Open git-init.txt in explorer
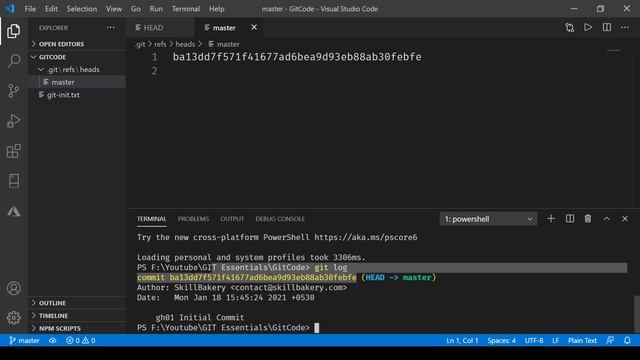Image resolution: width=640 pixels, height=360 pixels. (x=77, y=95)
